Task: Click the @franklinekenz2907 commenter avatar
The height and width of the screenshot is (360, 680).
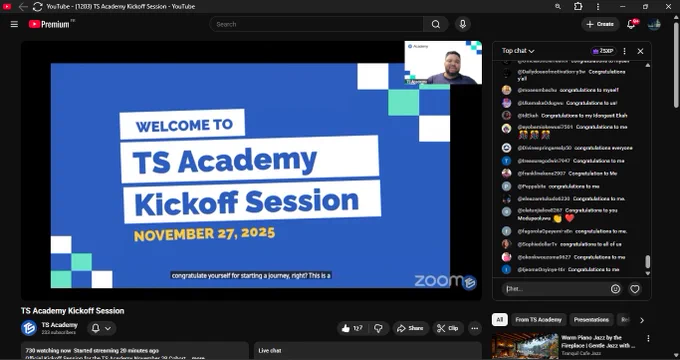Action: tap(507, 173)
